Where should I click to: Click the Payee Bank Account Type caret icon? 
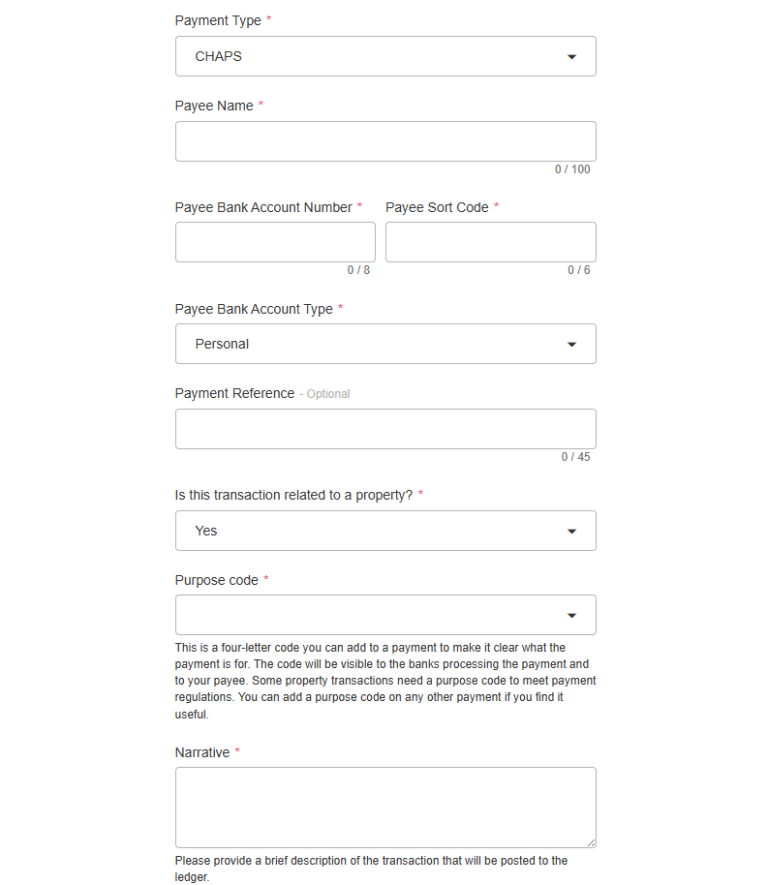tap(572, 344)
